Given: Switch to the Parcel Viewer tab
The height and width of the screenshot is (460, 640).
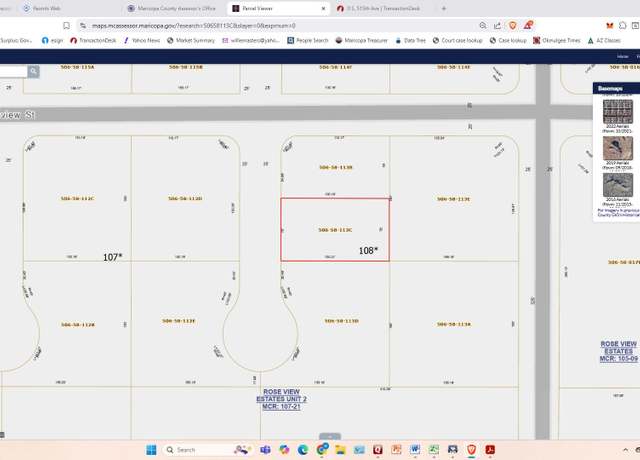Looking at the screenshot, I should point(276,8).
